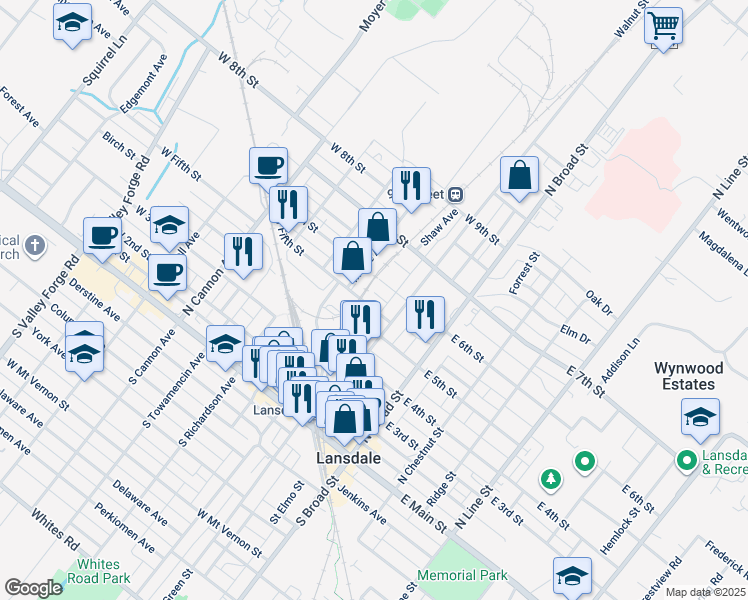
Task: Click the Hemlock St label
Action: point(620,531)
